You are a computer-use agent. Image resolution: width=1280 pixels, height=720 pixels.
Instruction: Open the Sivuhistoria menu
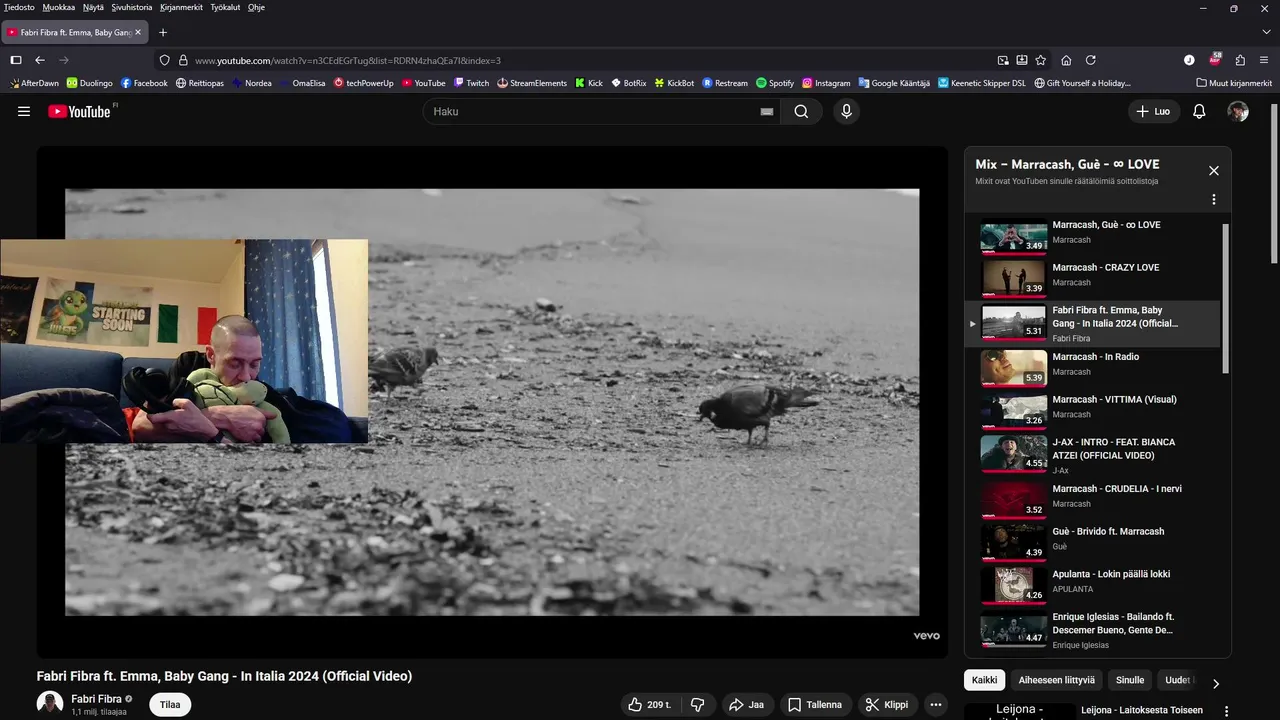pos(132,7)
